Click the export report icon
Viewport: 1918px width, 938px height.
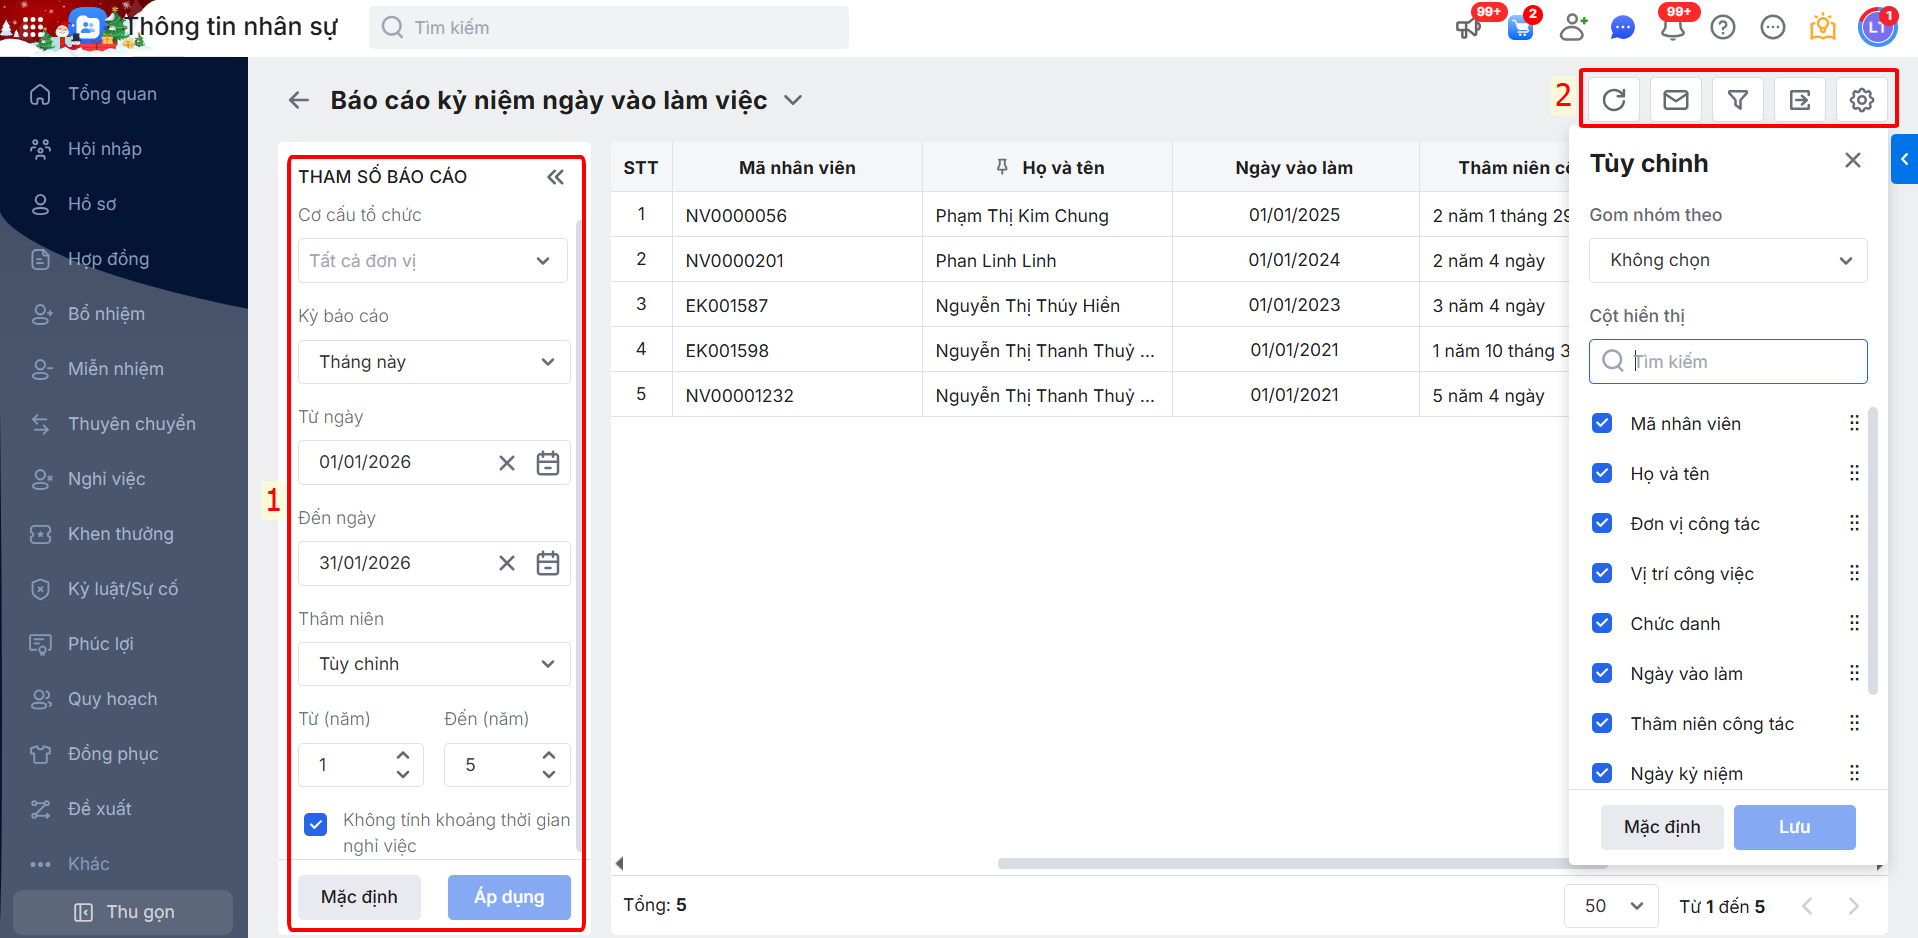tap(1800, 100)
